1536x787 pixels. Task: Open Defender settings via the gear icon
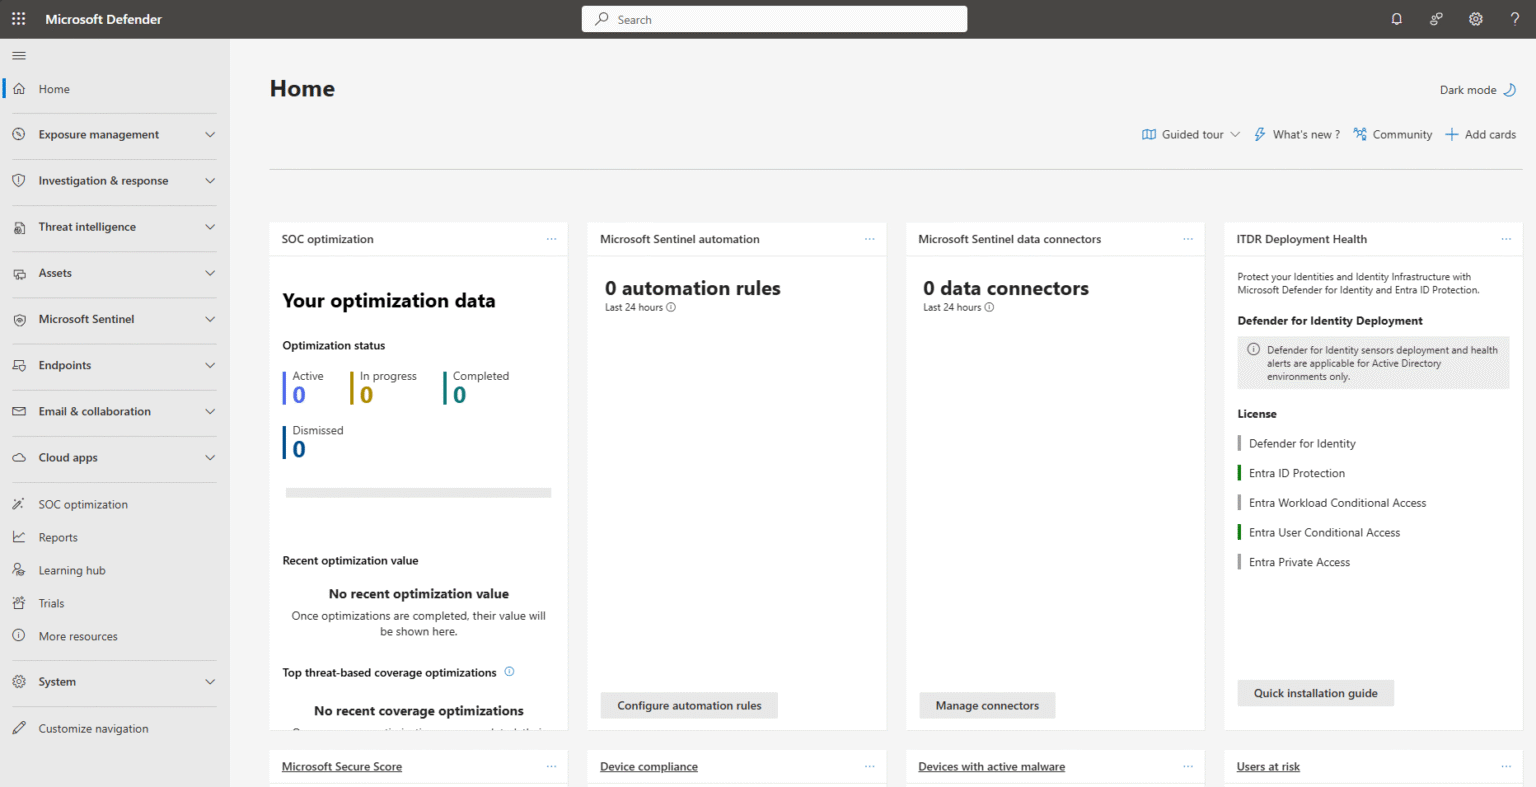(1475, 18)
